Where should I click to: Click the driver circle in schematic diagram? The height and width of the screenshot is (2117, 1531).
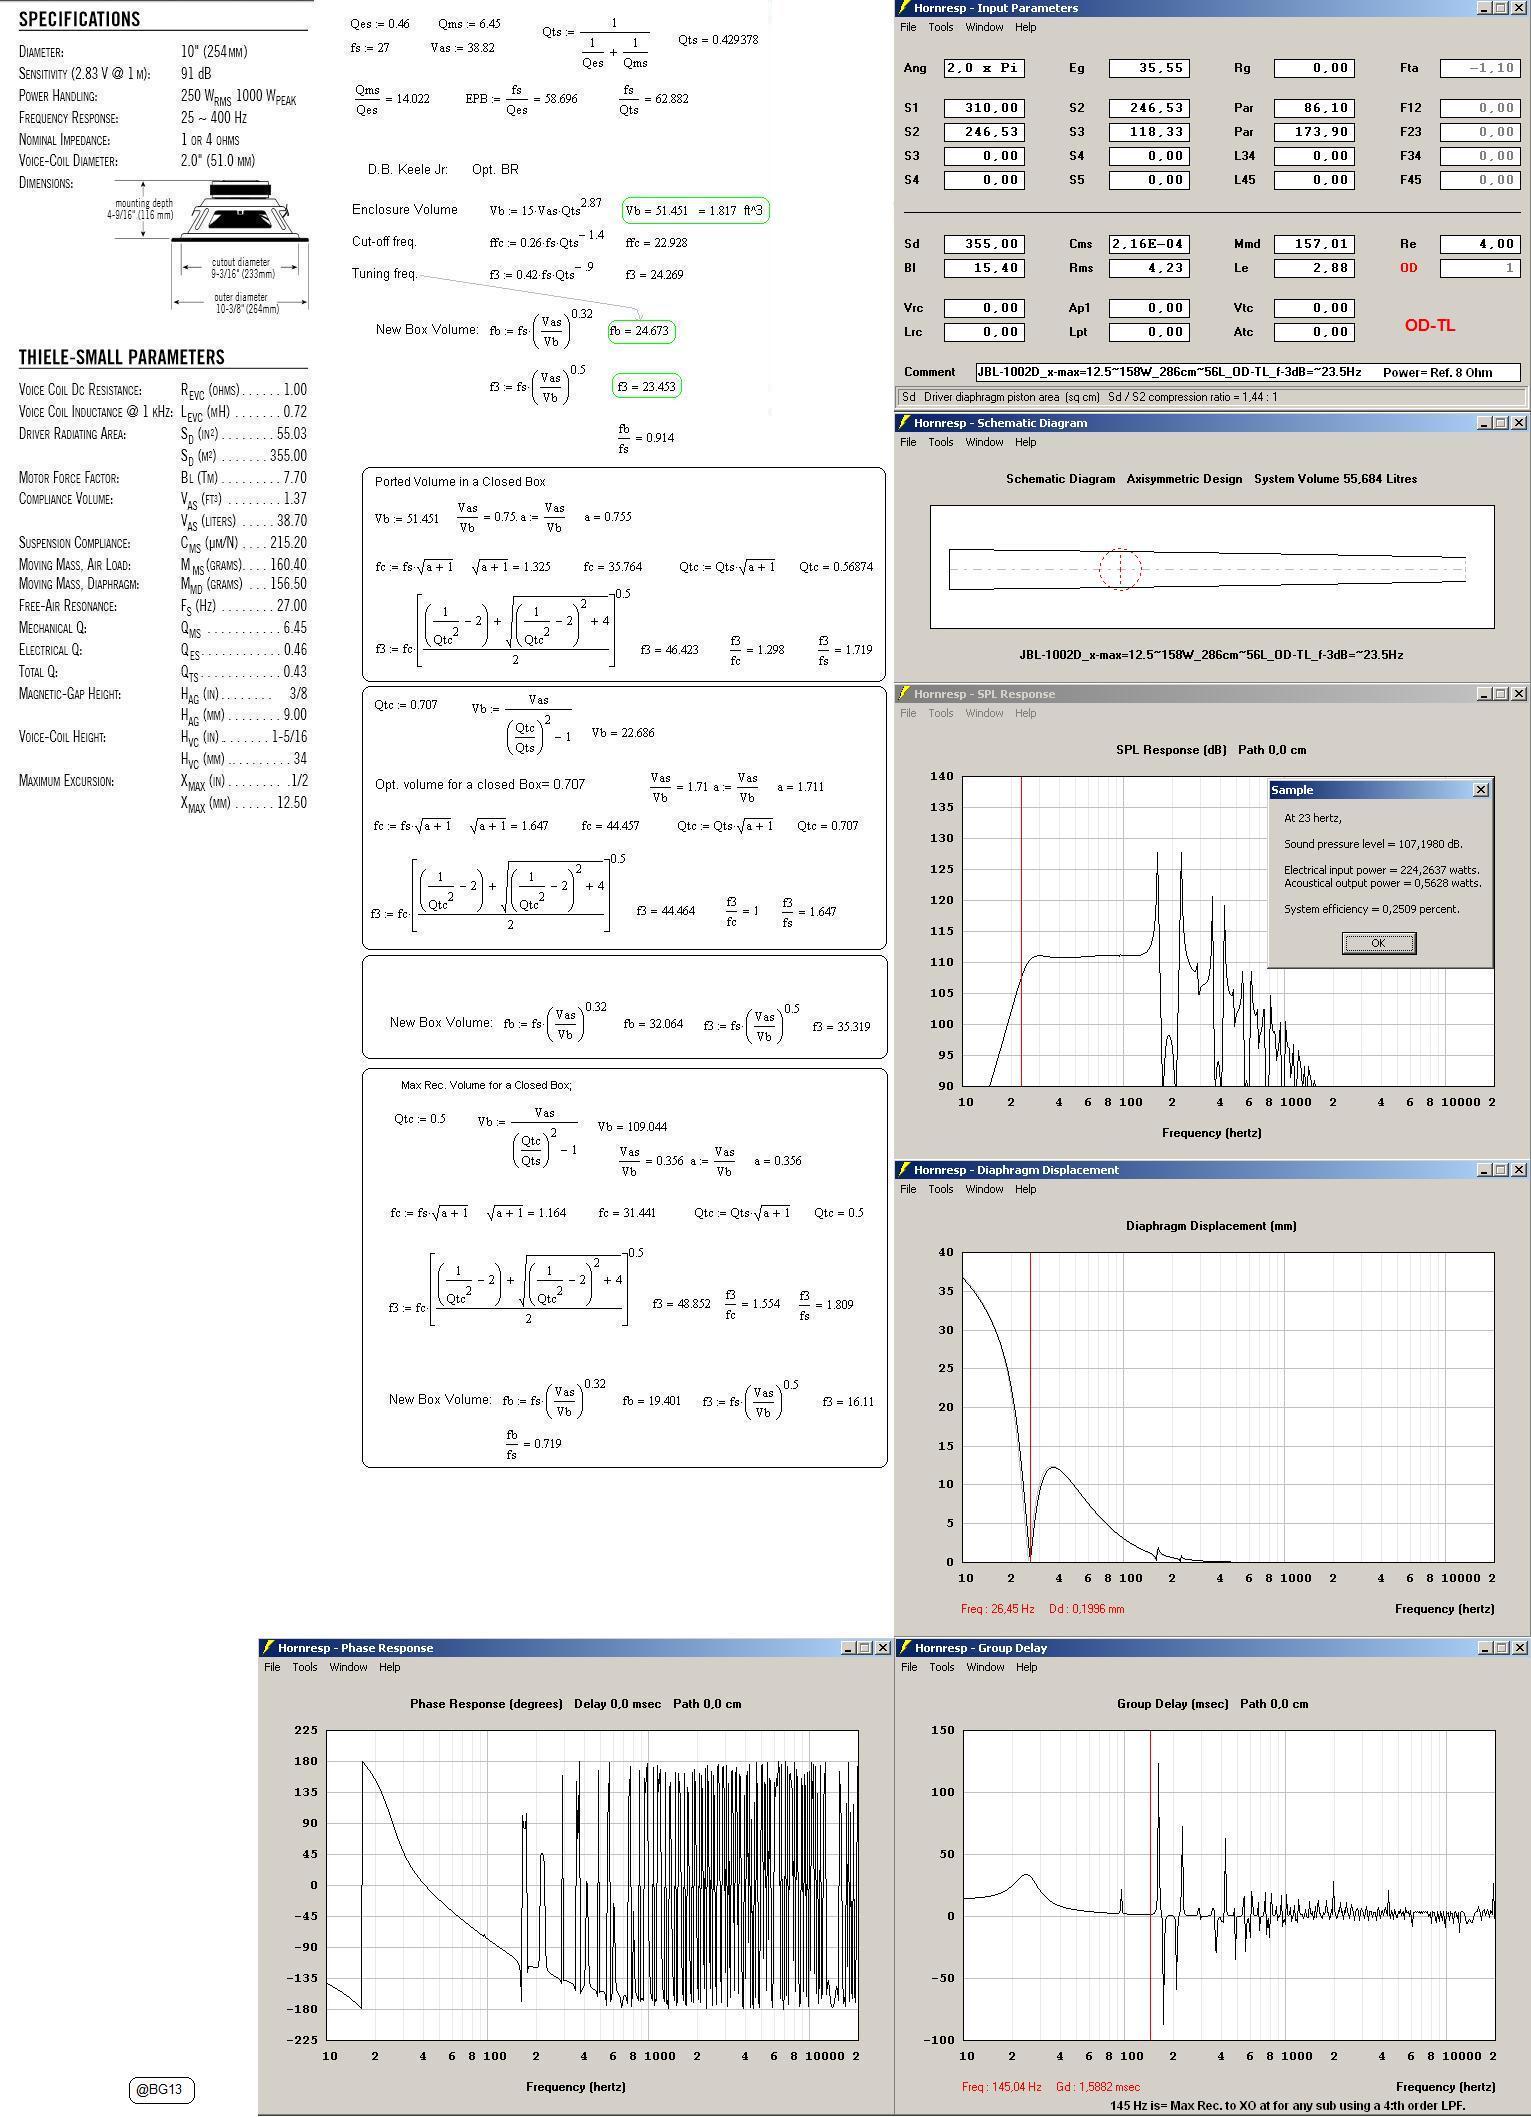1120,569
